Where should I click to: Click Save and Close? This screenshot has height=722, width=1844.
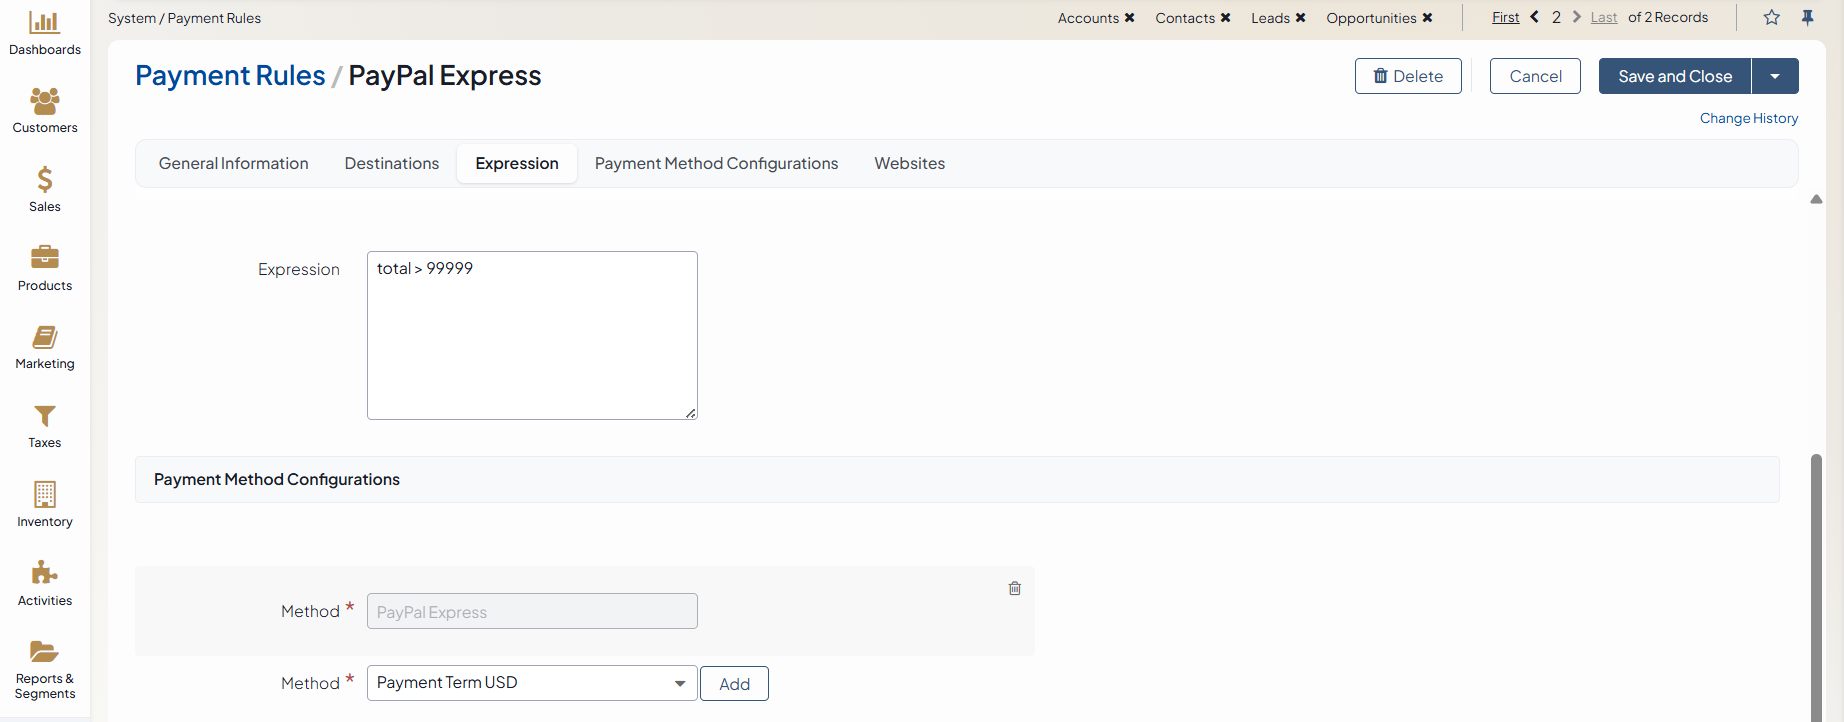pos(1675,76)
